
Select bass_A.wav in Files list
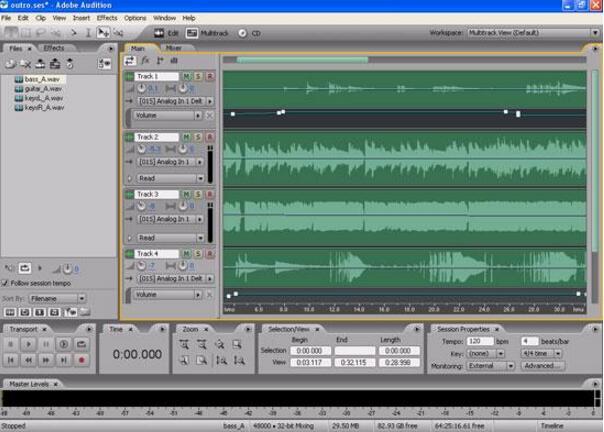pos(42,79)
